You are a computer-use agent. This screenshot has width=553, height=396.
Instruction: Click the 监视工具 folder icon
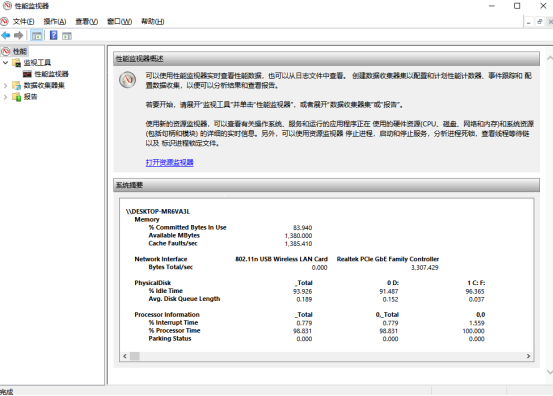tap(16, 63)
